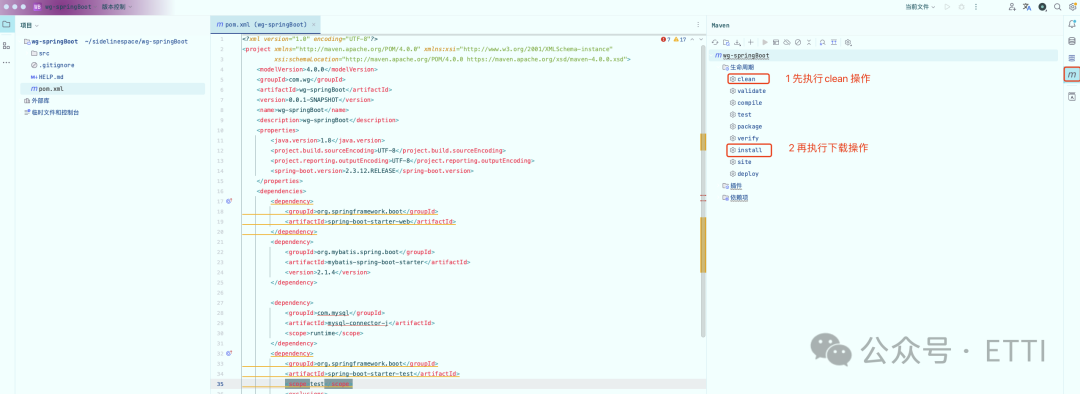Open Database tool window in right sidebar
The image size is (1080, 394).
1071,41
